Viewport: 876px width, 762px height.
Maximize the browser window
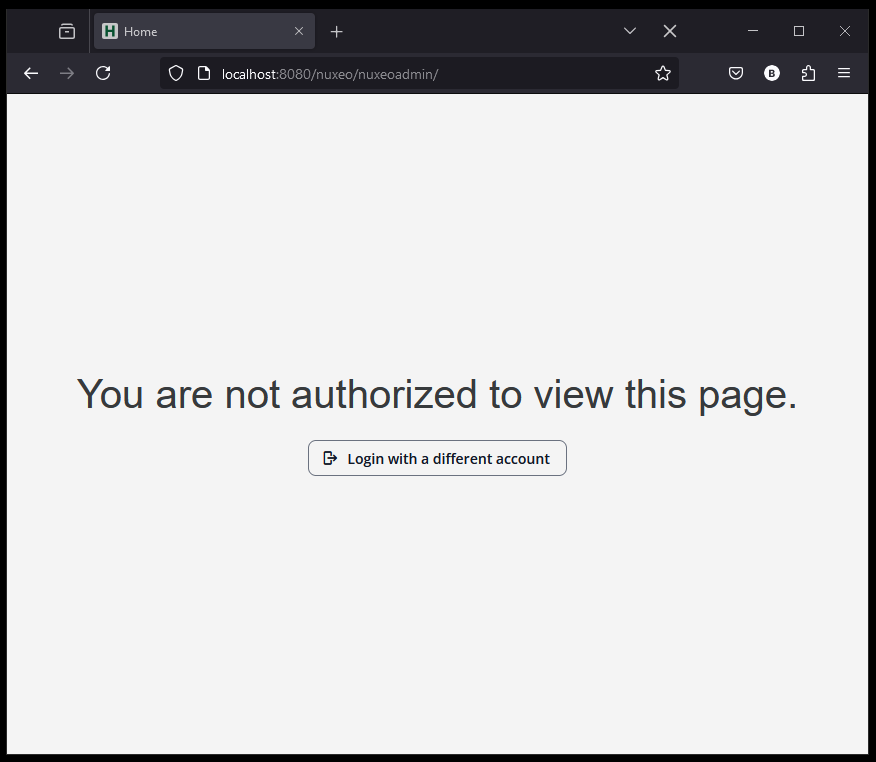[799, 31]
